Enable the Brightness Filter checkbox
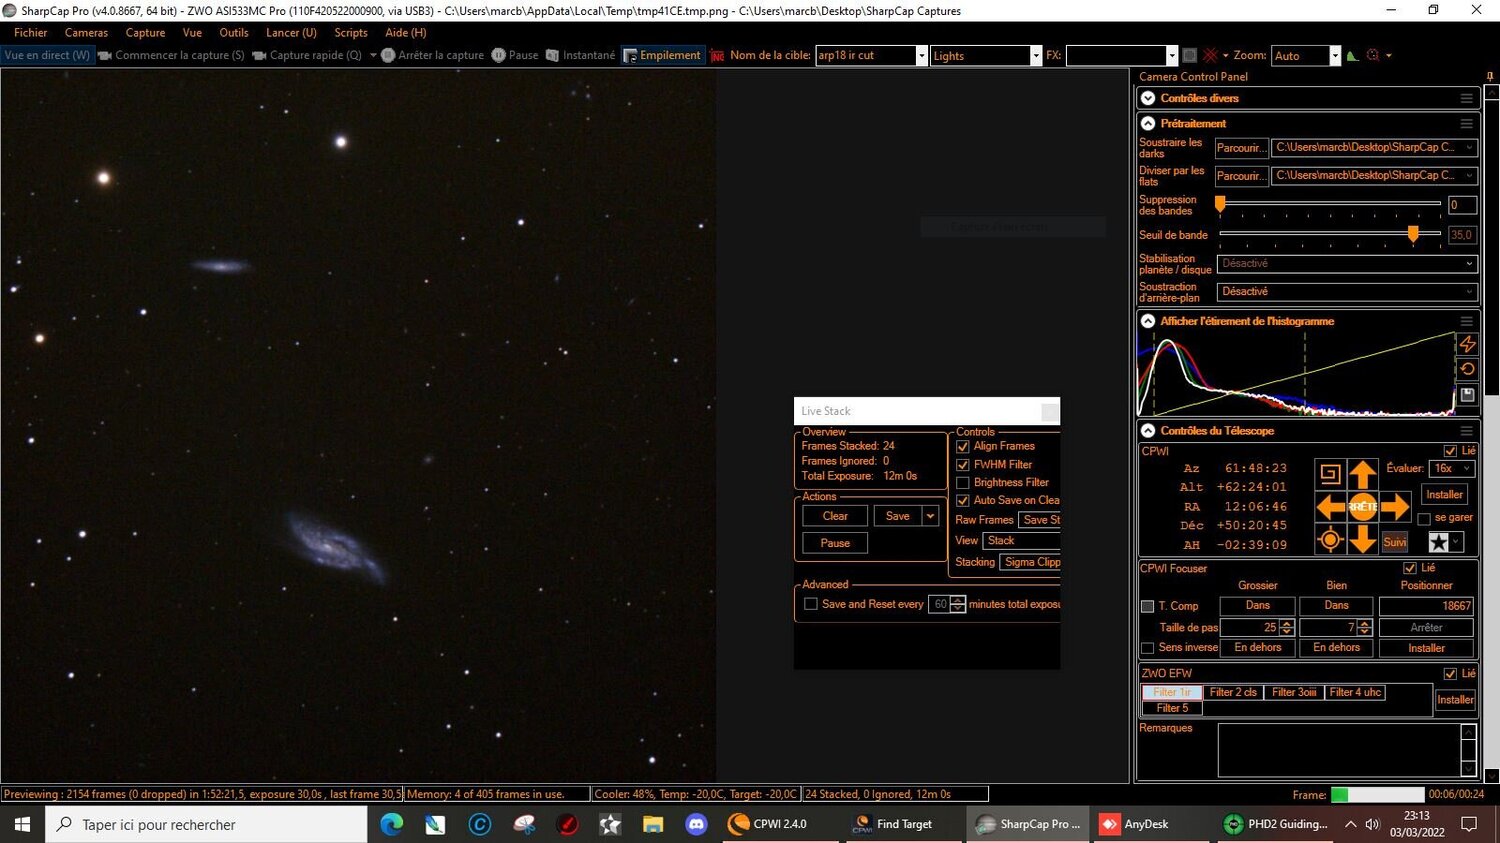Viewport: 1500px width, 843px height. (962, 482)
